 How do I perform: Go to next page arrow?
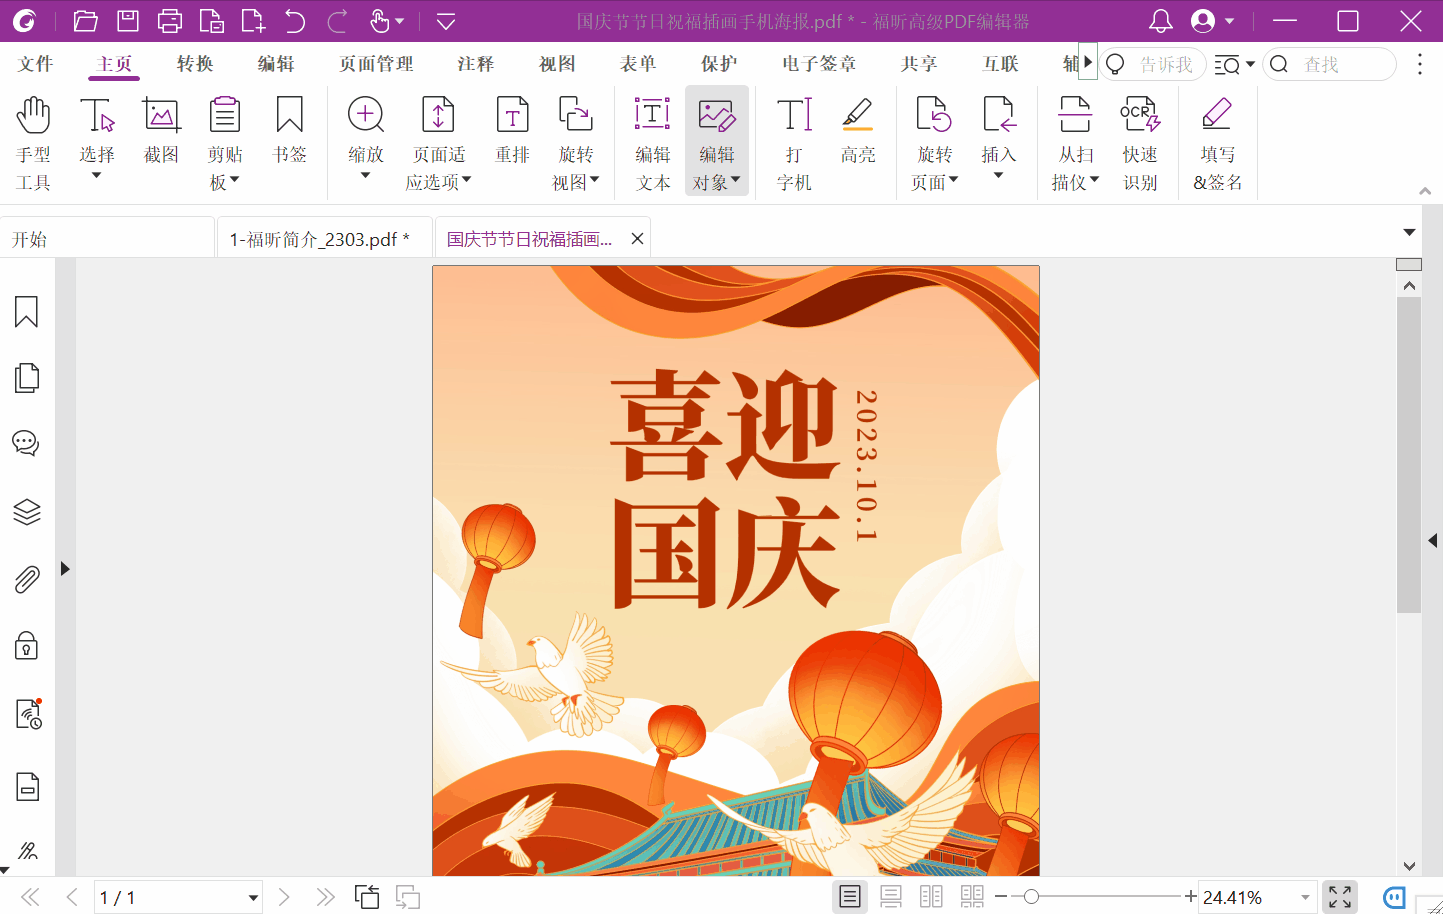click(284, 897)
